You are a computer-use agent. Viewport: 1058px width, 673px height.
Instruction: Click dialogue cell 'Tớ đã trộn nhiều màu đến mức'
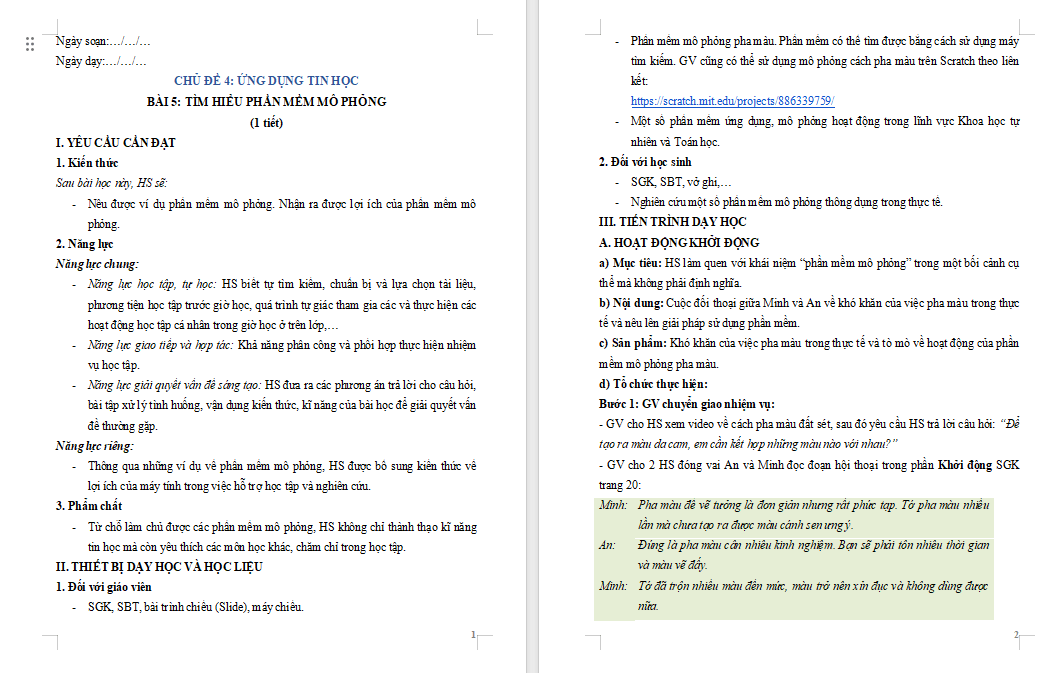tap(813, 595)
